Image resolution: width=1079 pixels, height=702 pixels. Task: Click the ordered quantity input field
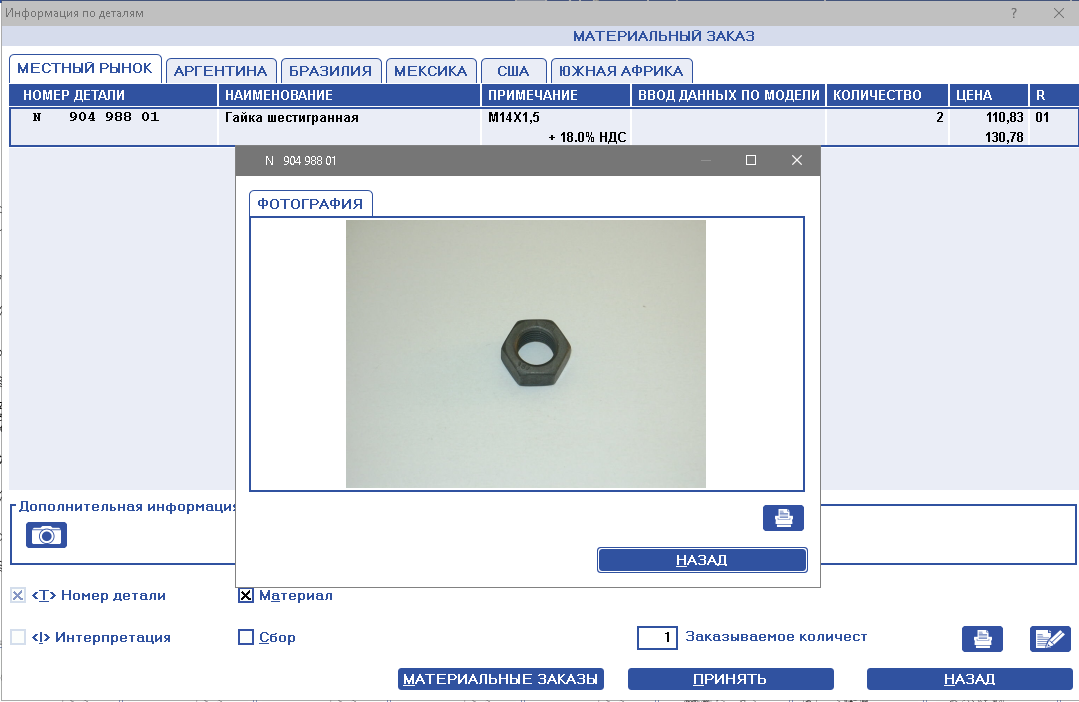pyautogui.click(x=657, y=637)
